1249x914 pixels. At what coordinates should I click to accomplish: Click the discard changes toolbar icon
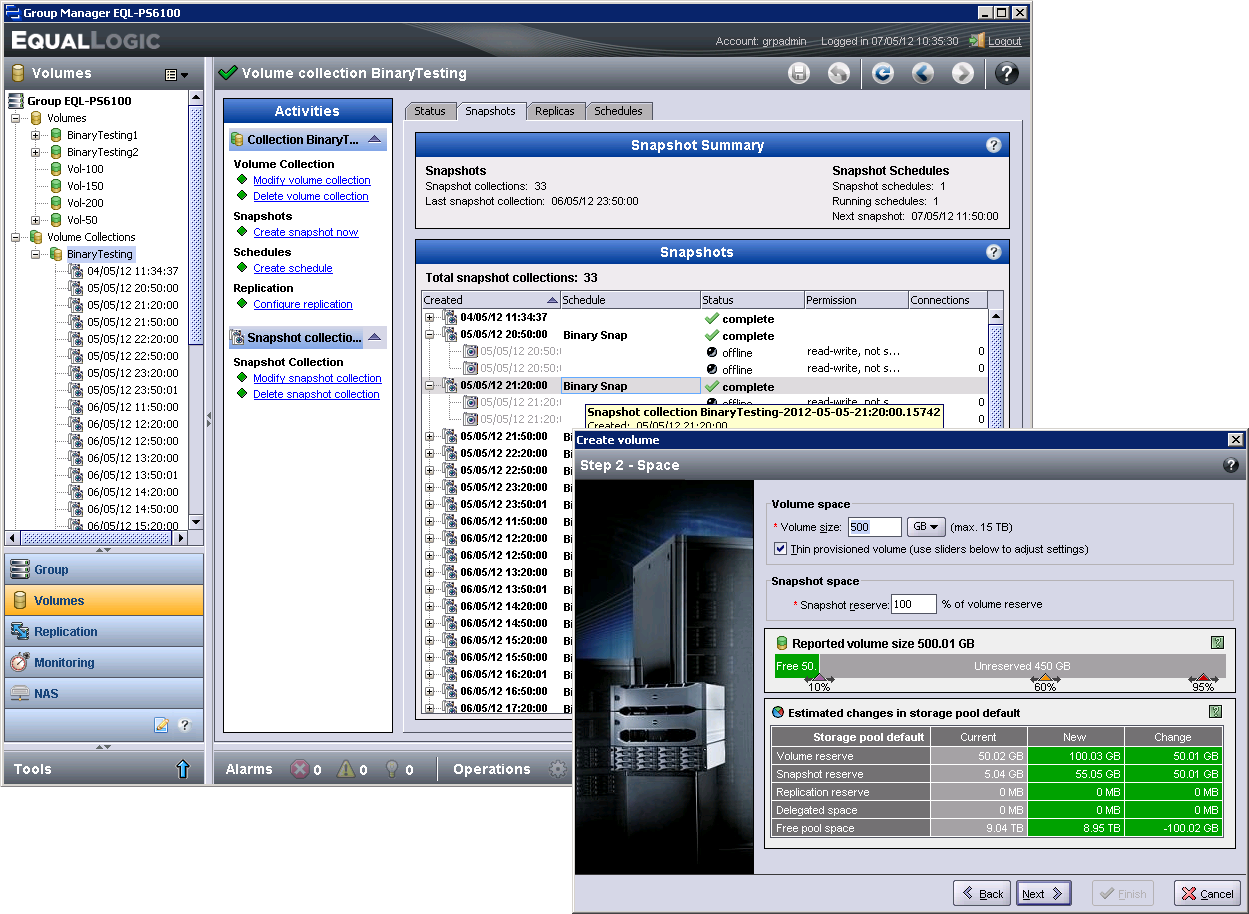click(839, 73)
